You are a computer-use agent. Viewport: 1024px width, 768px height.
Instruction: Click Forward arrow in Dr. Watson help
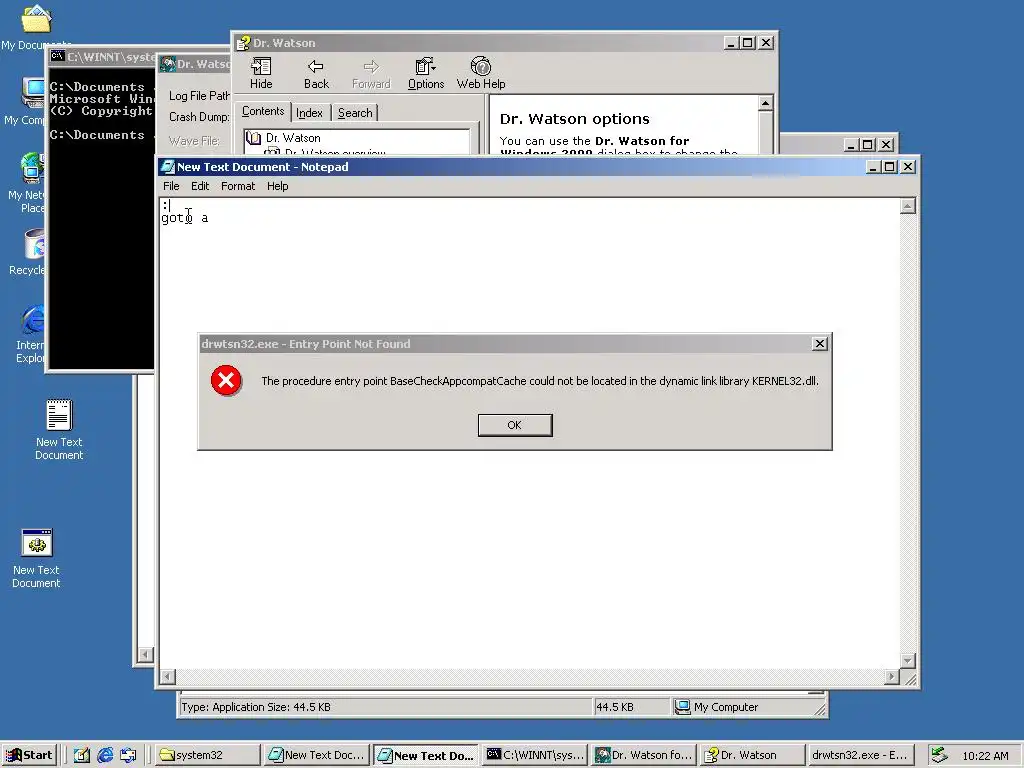point(371,73)
